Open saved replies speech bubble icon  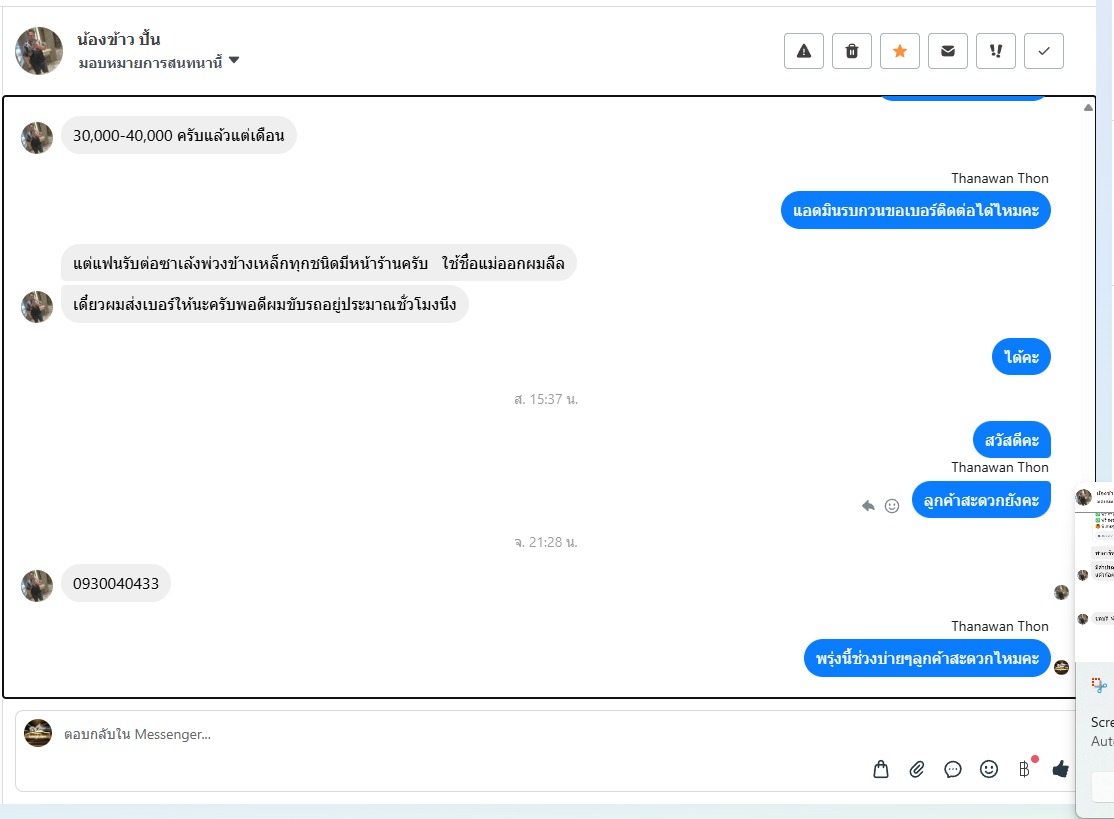(953, 769)
